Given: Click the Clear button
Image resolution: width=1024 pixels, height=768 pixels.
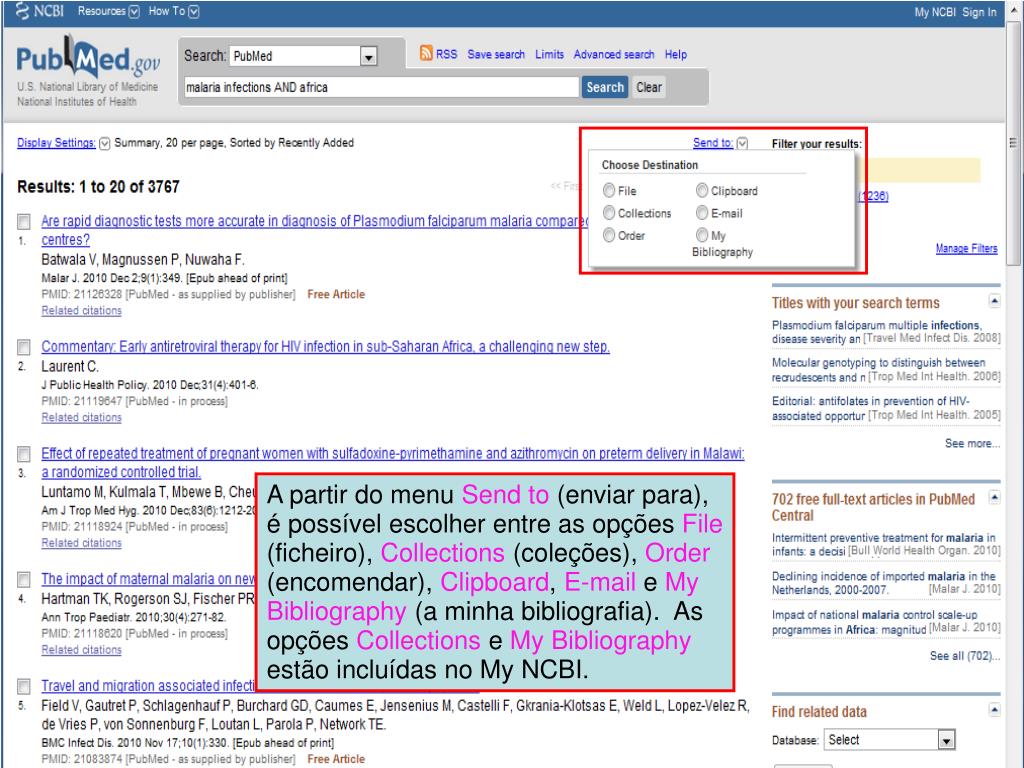Looking at the screenshot, I should pyautogui.click(x=649, y=87).
